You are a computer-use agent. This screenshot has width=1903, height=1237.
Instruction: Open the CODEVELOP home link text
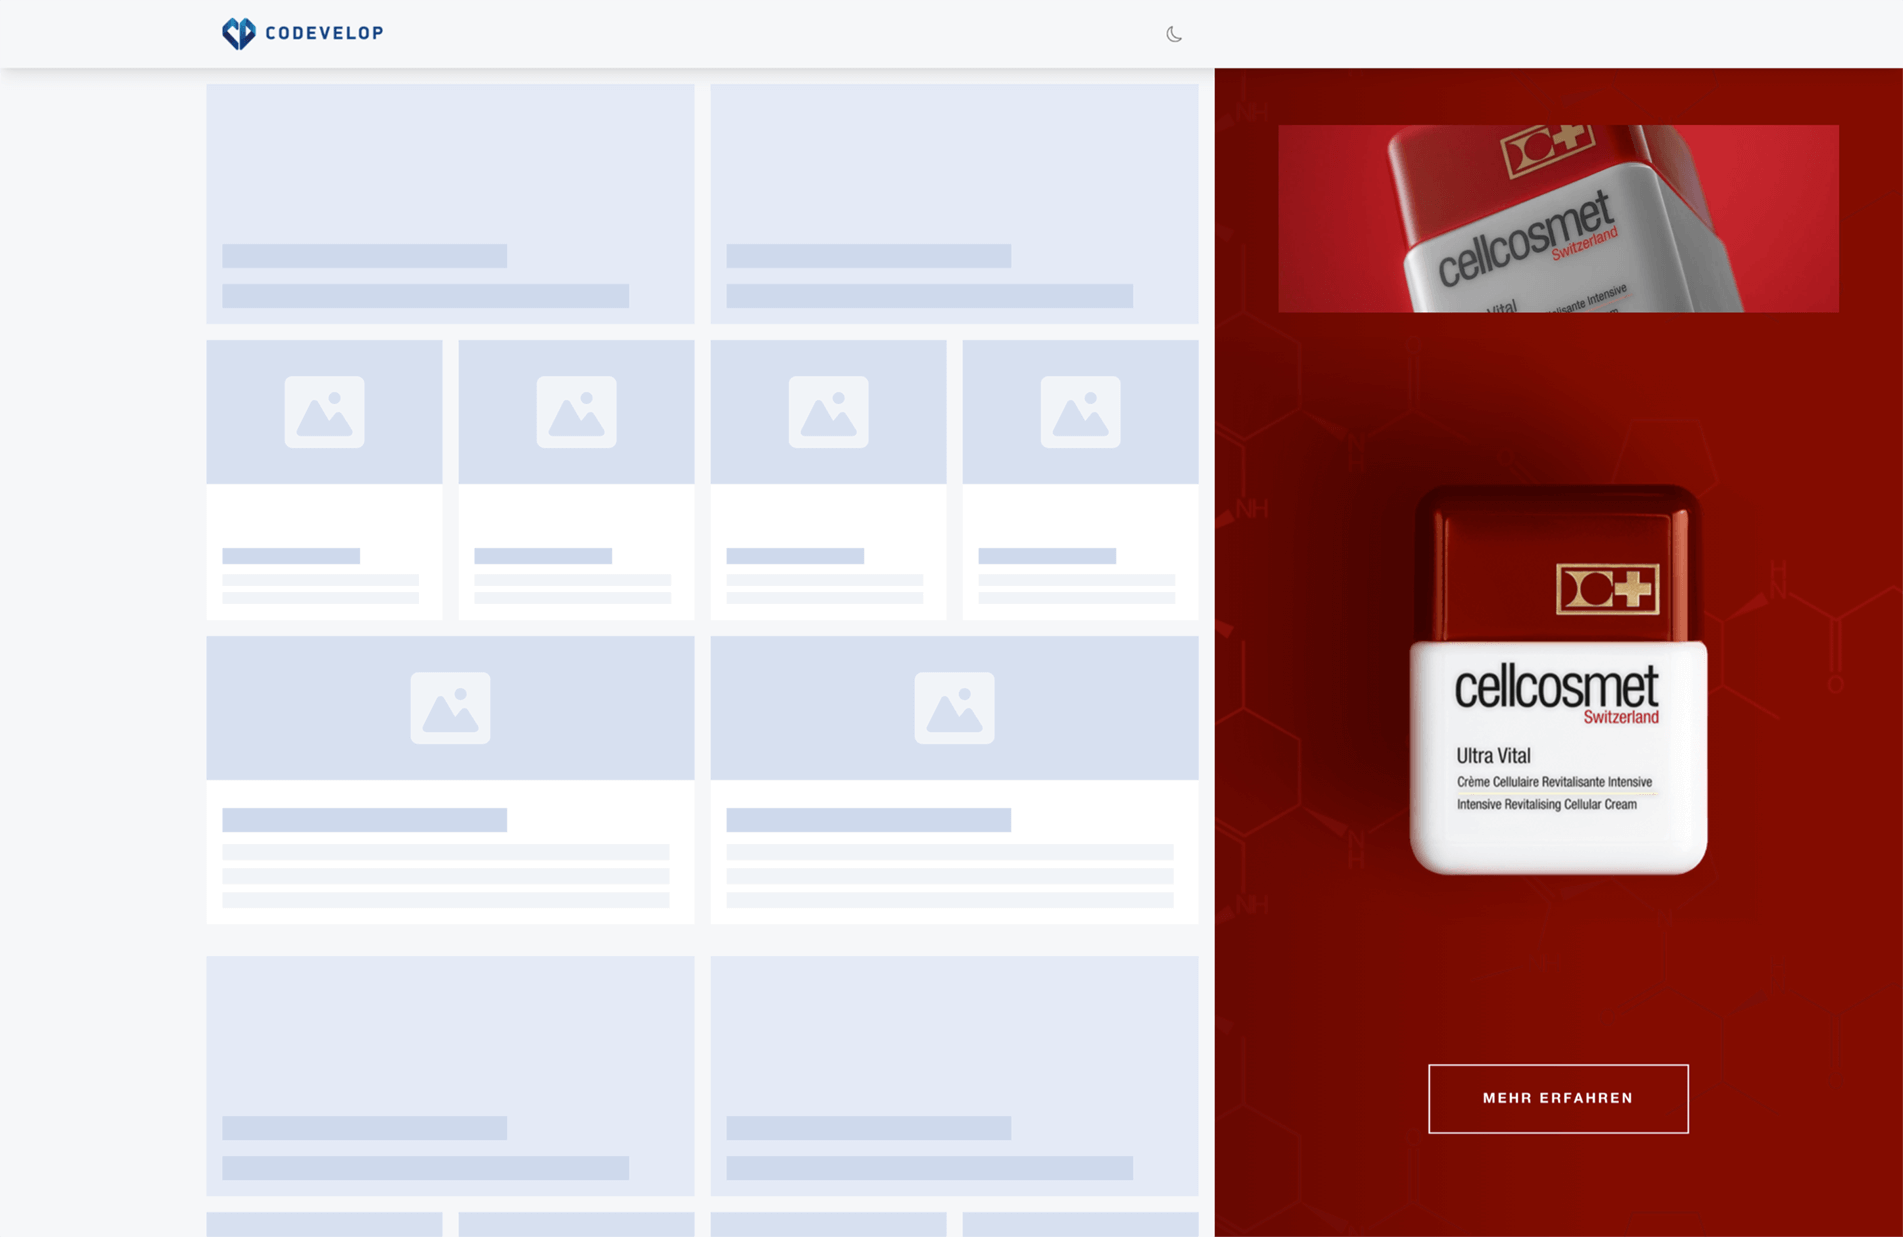click(x=325, y=33)
